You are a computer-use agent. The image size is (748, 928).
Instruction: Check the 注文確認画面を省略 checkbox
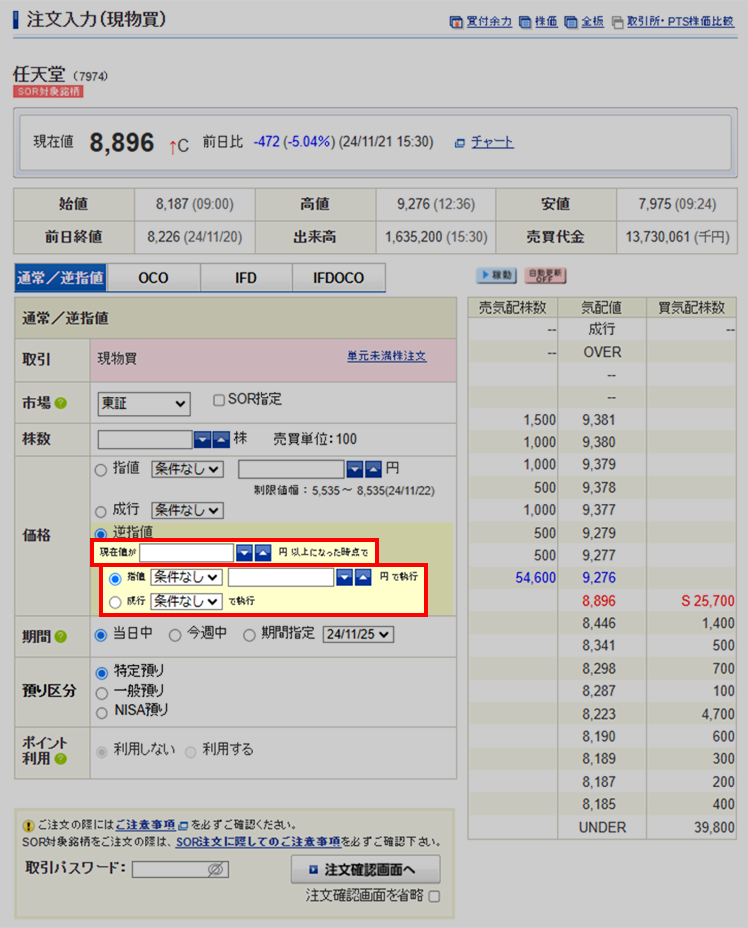coord(434,896)
